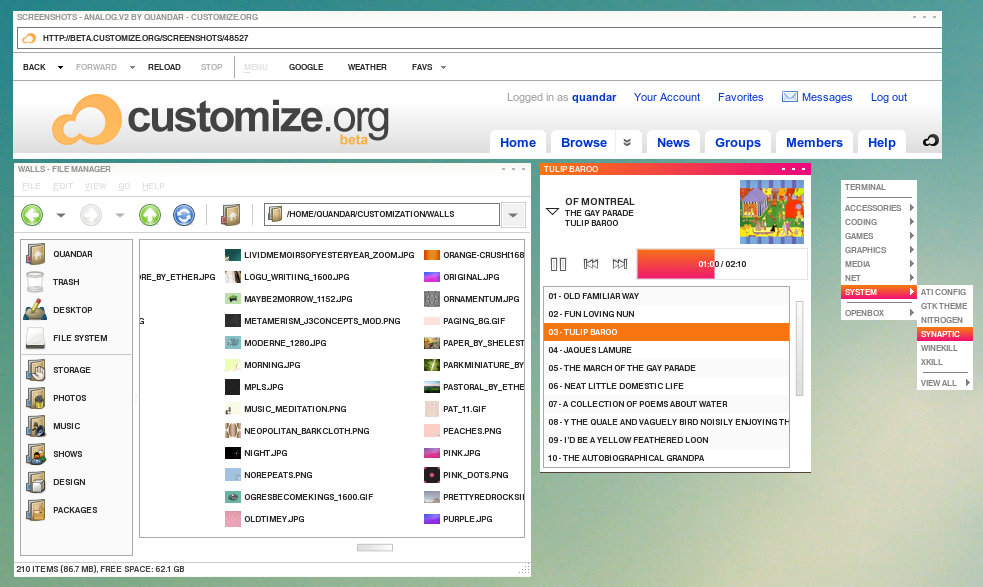The height and width of the screenshot is (587, 983).
Task: Click Log out link
Action: tap(888, 97)
